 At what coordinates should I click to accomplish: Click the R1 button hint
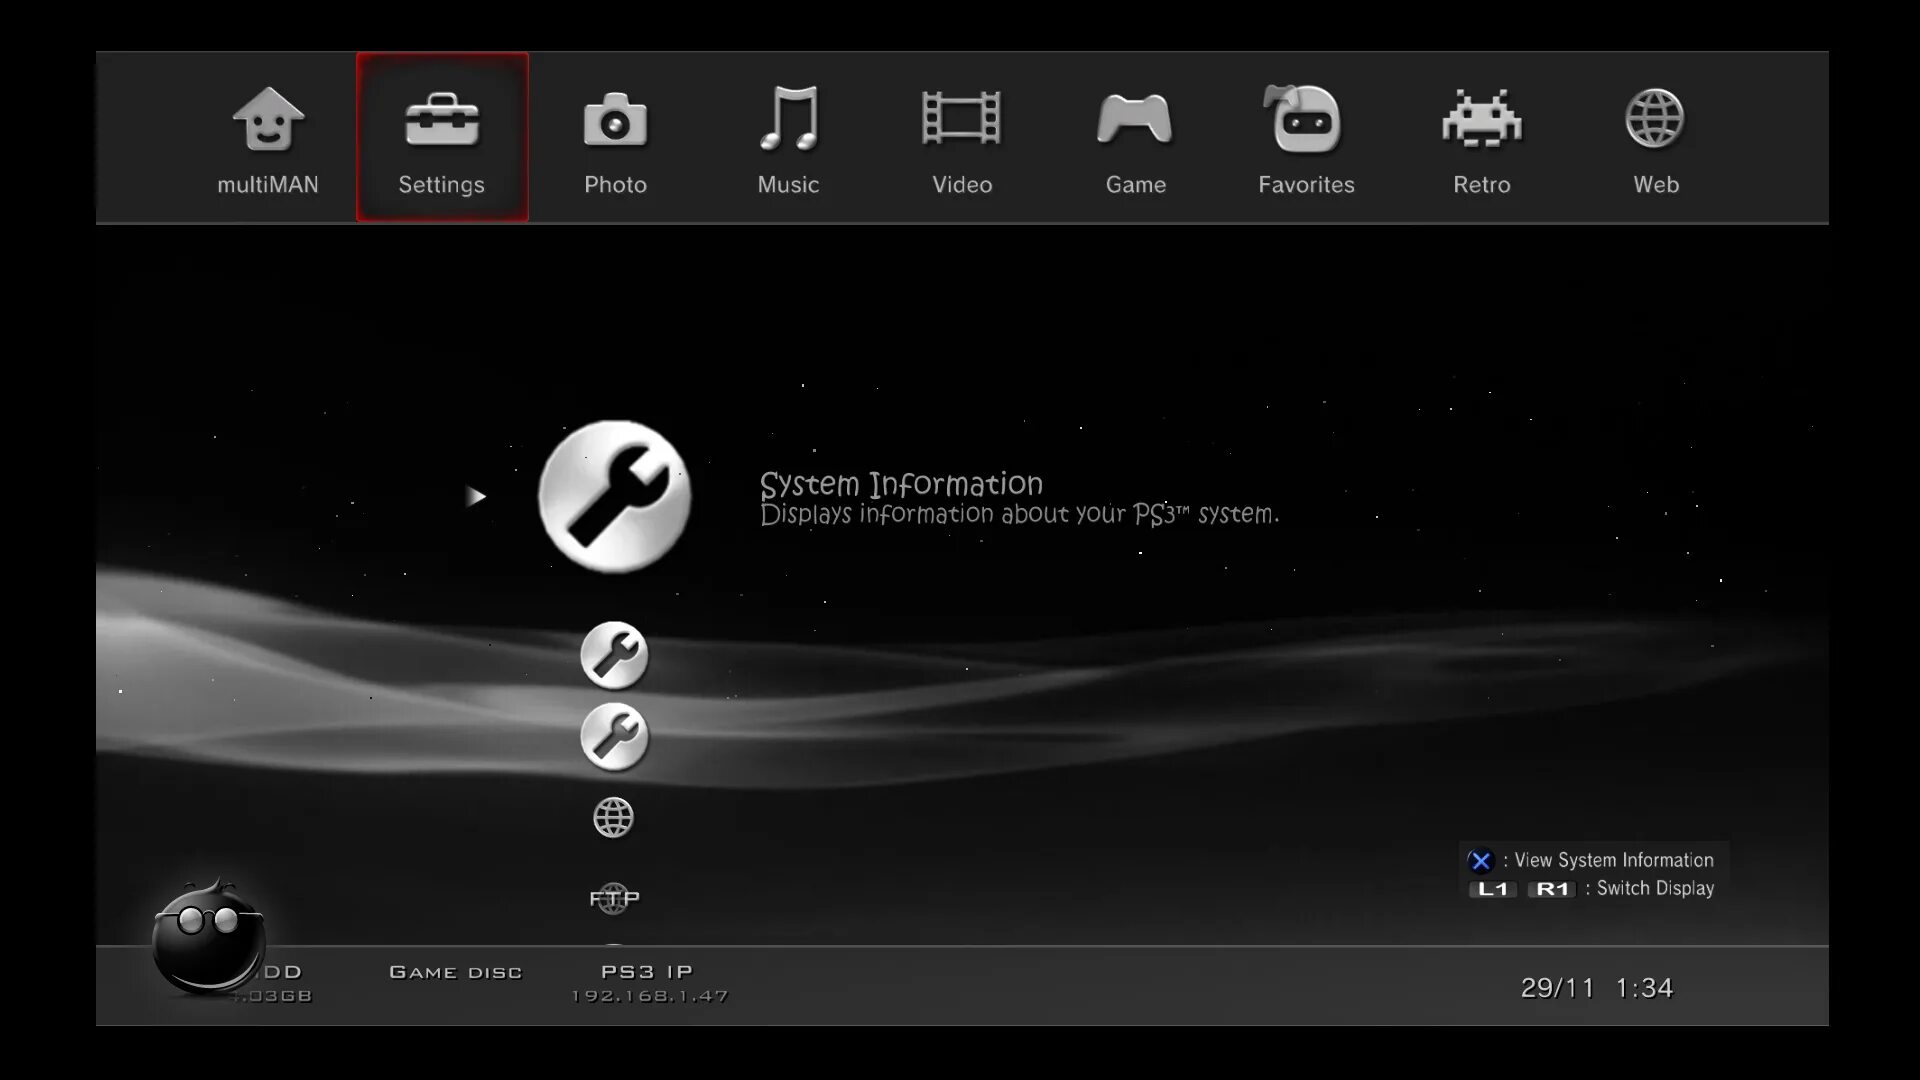(1552, 889)
